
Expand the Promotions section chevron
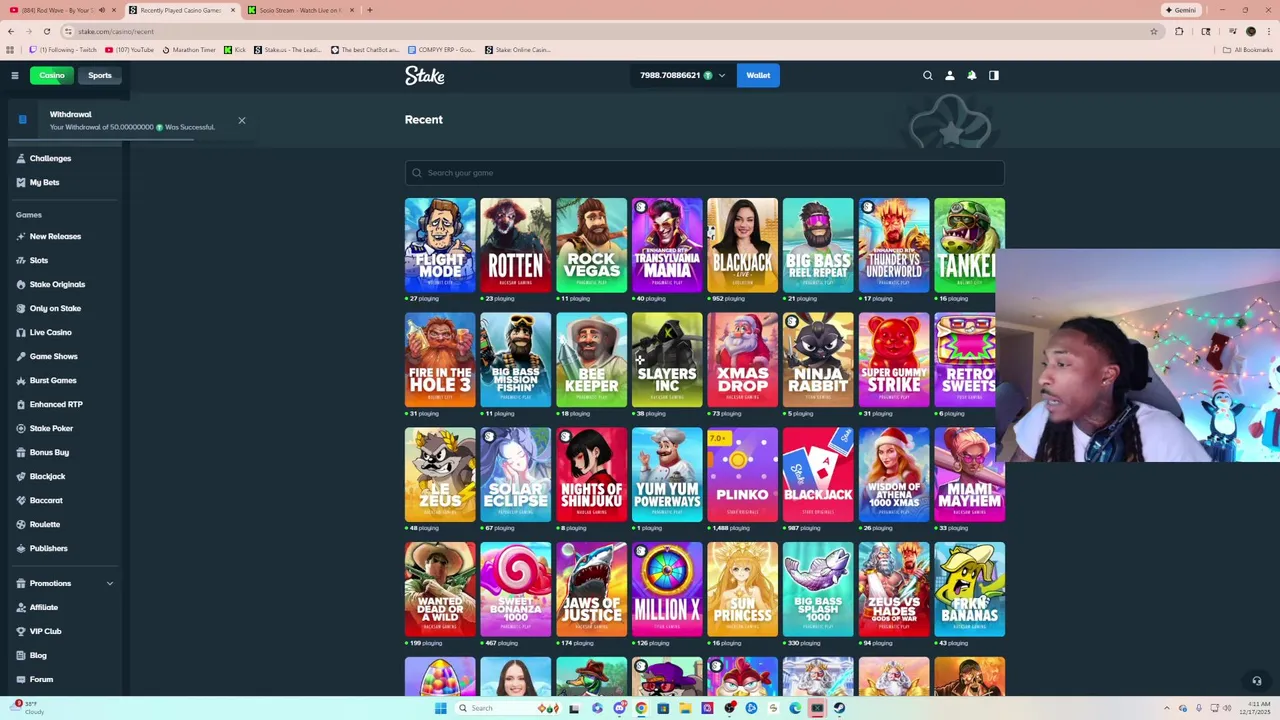110,583
